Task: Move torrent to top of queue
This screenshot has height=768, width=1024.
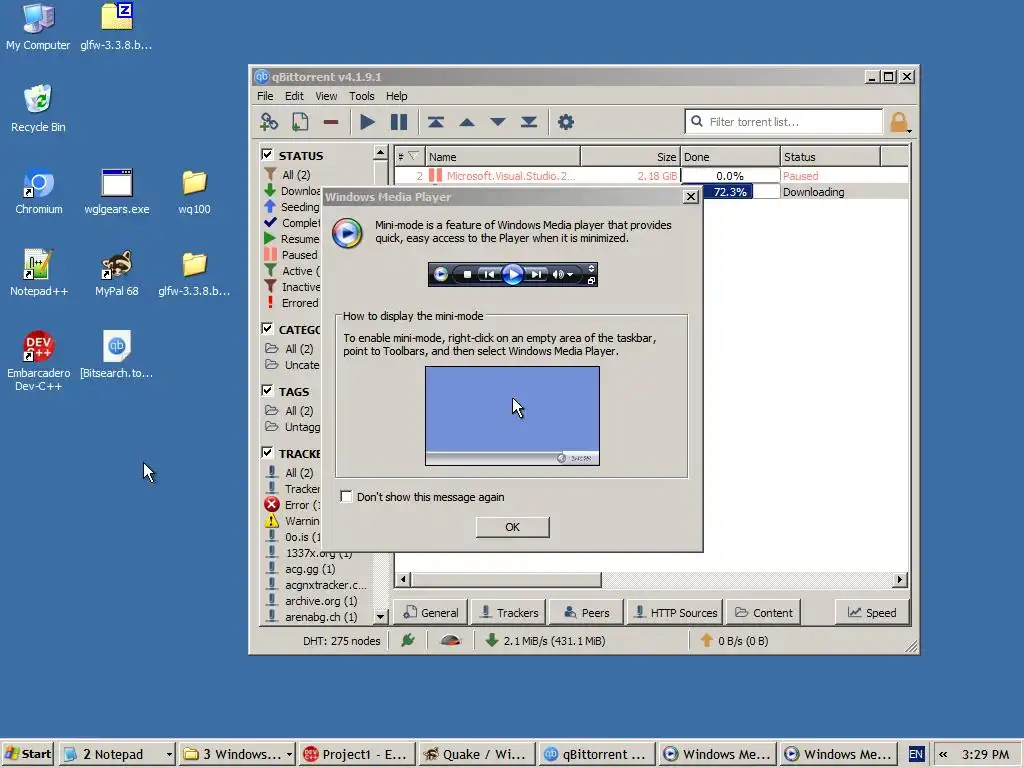Action: click(436, 122)
